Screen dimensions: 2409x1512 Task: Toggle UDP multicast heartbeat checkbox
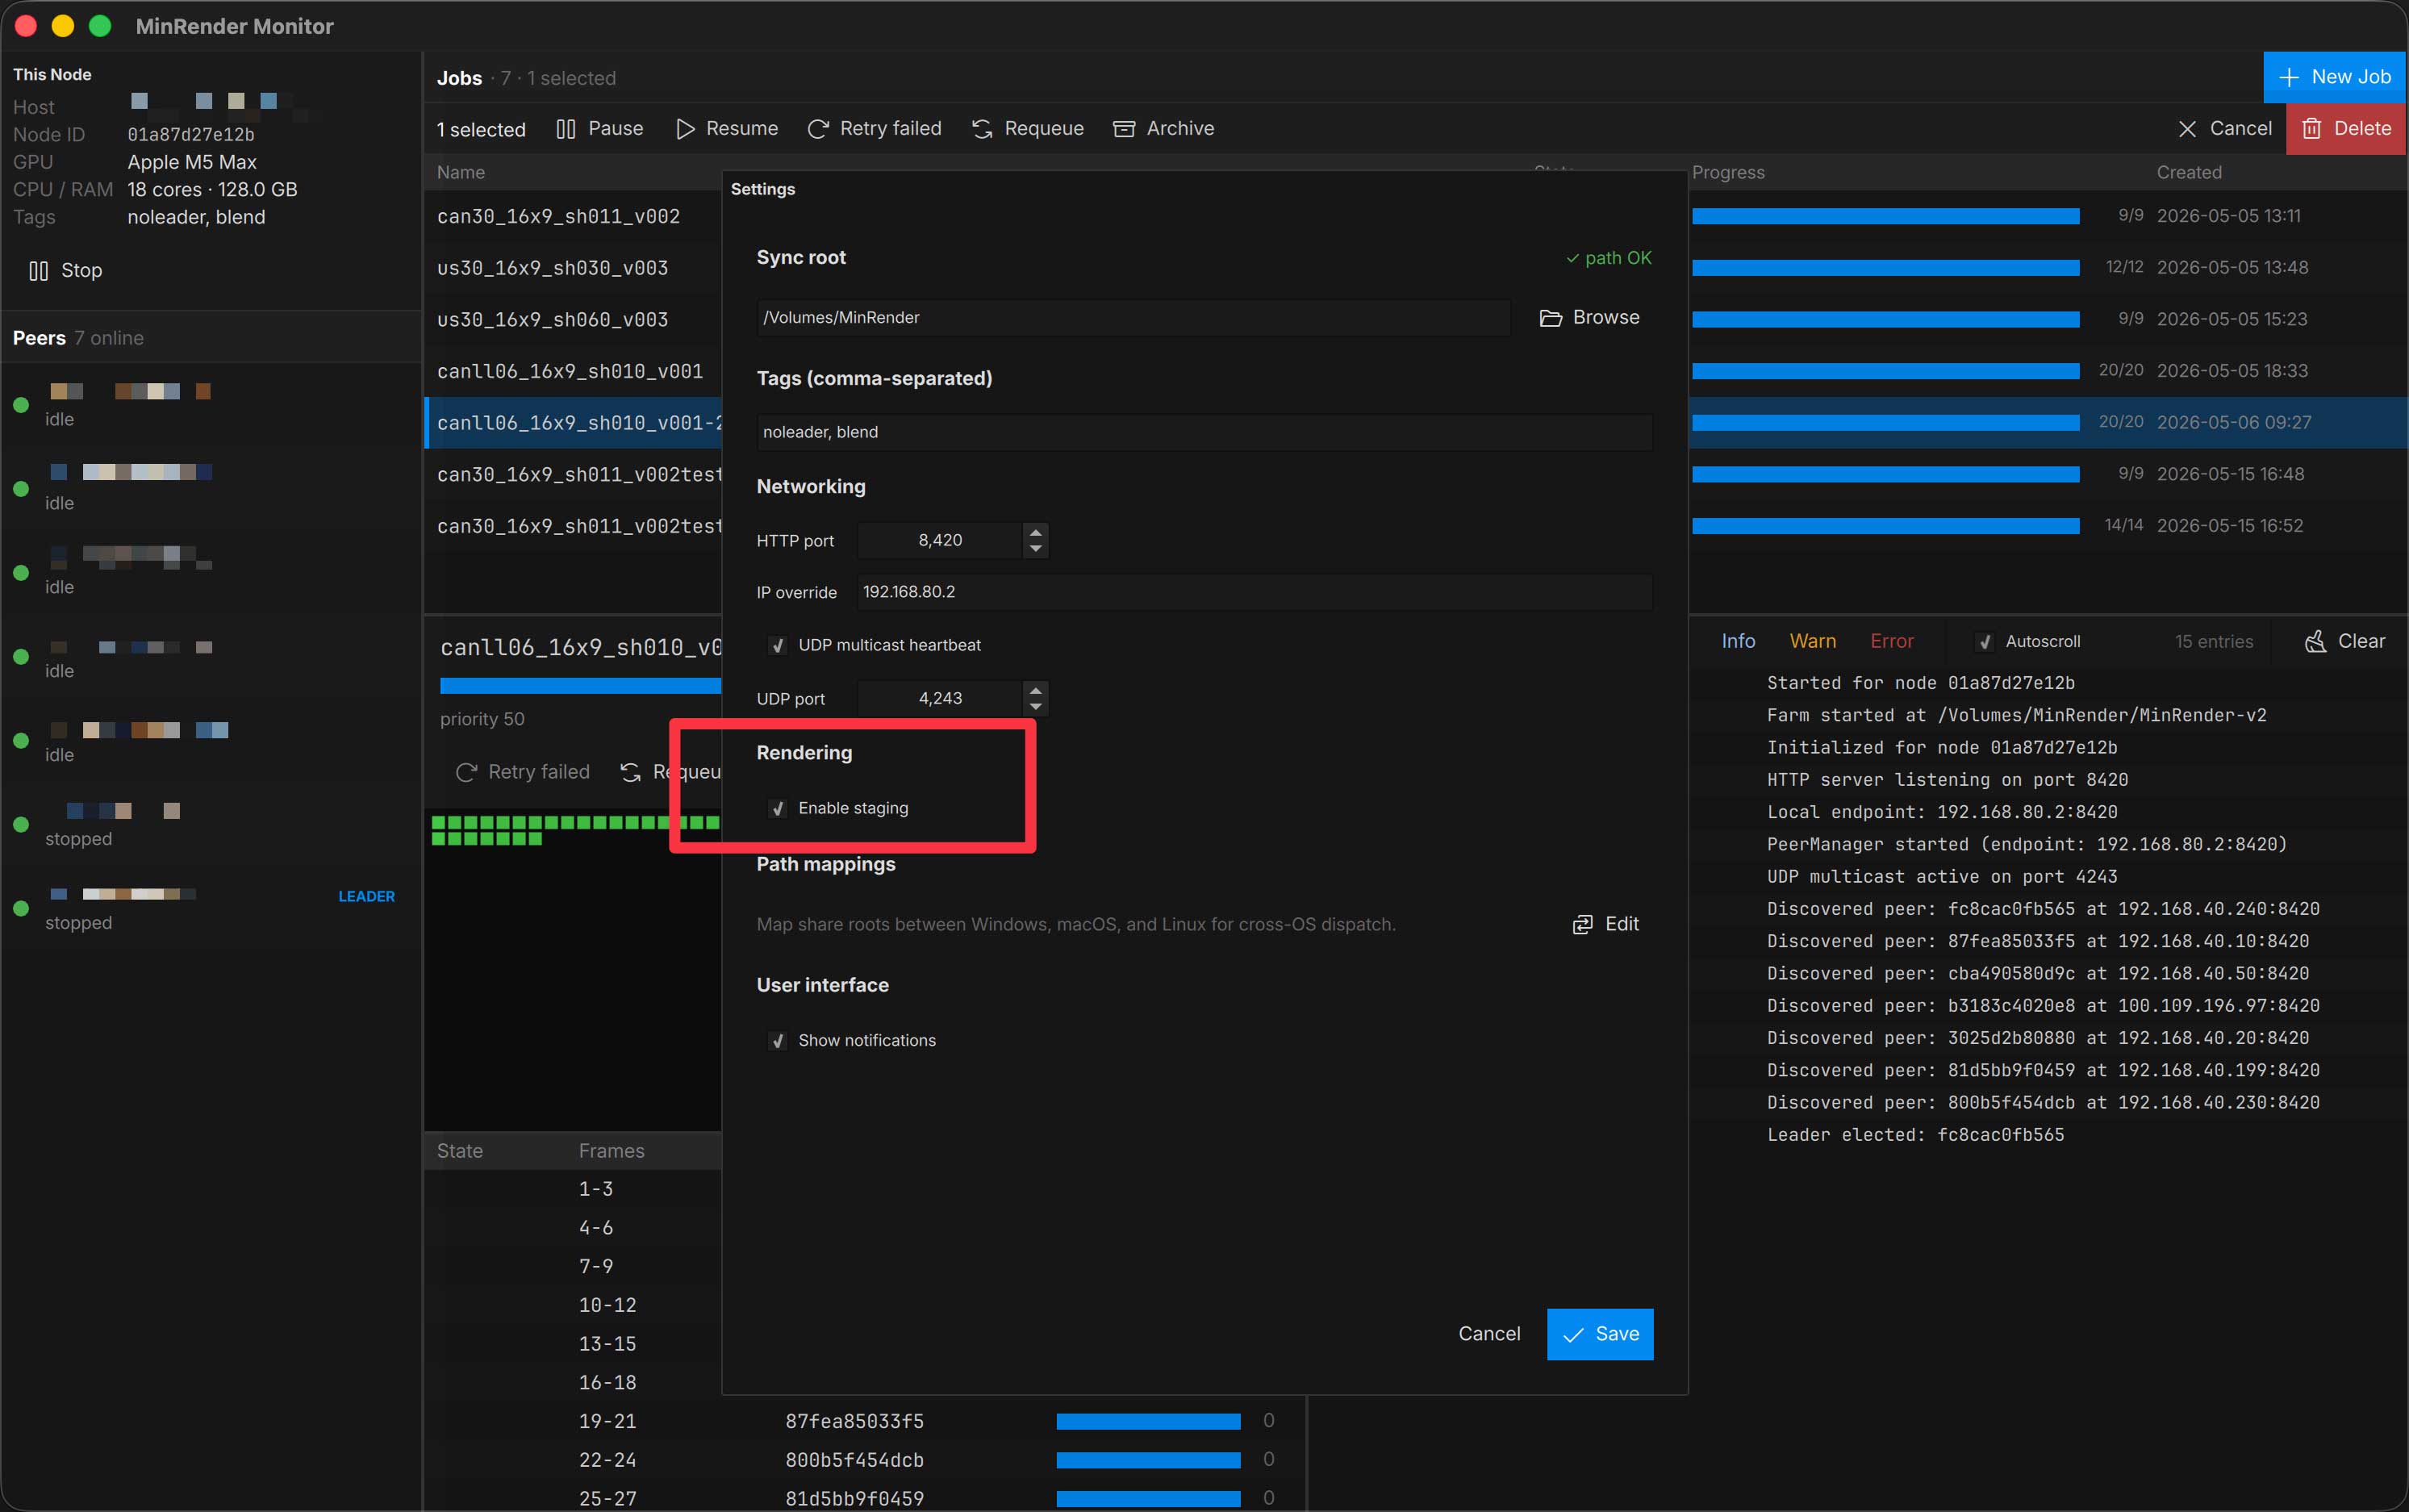pos(777,645)
